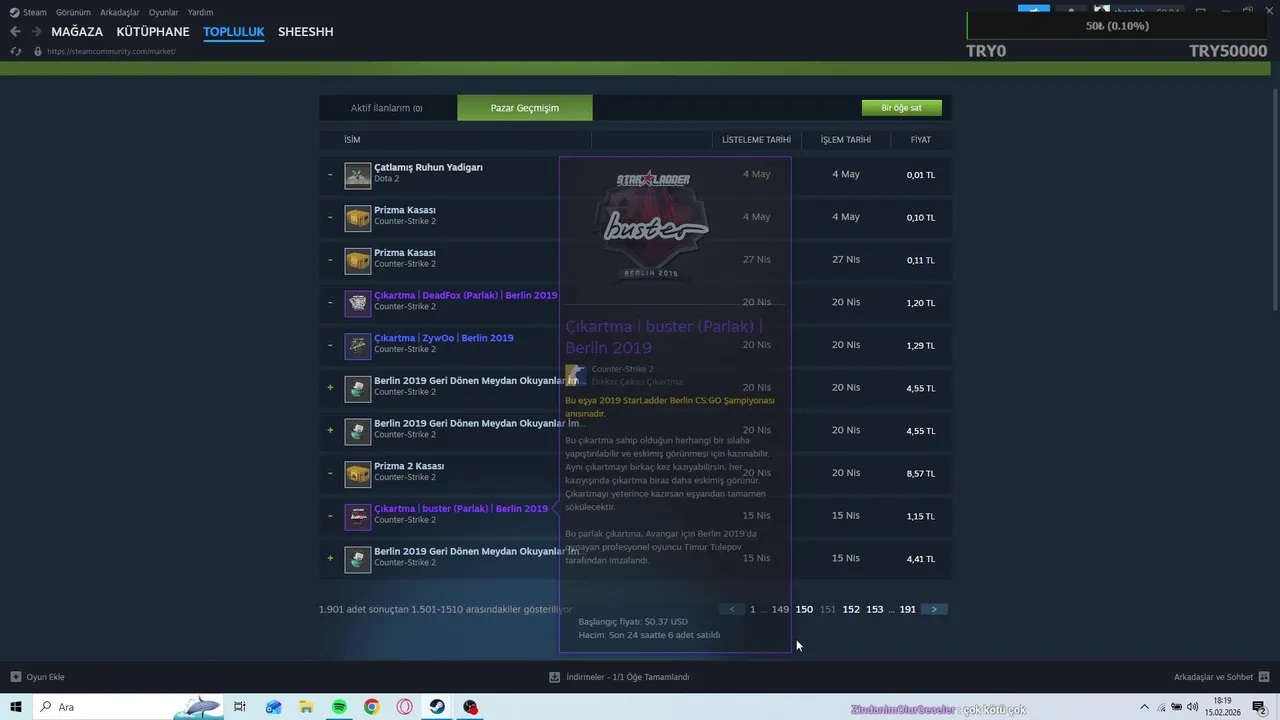Jump to page 1 of results
Screen dimensions: 1280x720
tap(753, 609)
